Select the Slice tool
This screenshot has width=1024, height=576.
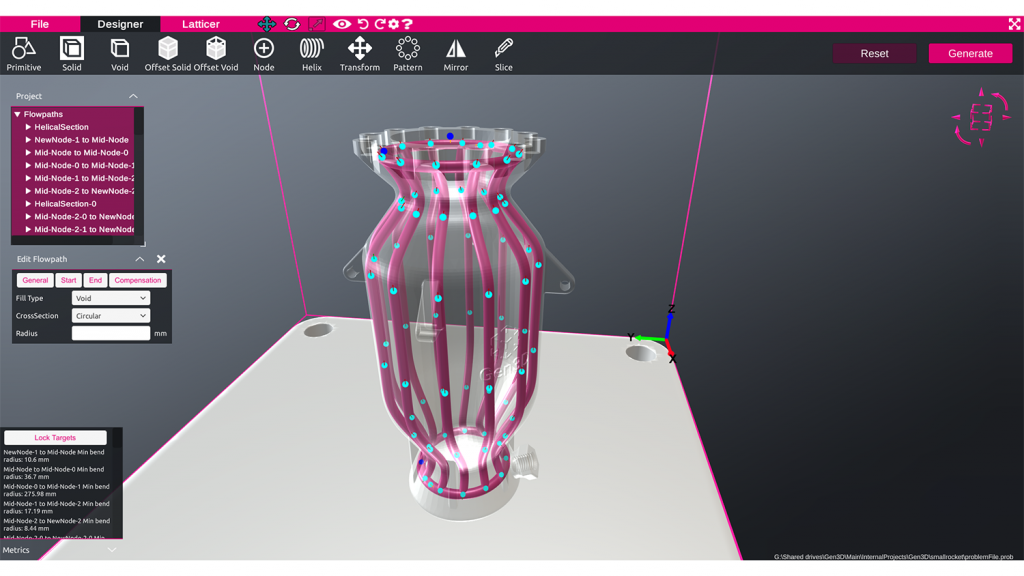503,50
